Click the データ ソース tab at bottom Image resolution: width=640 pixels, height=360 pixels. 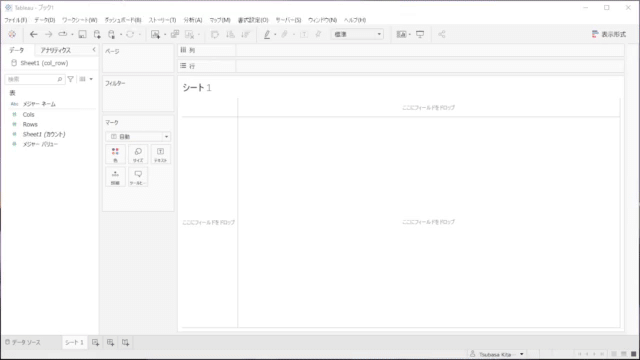[23, 342]
